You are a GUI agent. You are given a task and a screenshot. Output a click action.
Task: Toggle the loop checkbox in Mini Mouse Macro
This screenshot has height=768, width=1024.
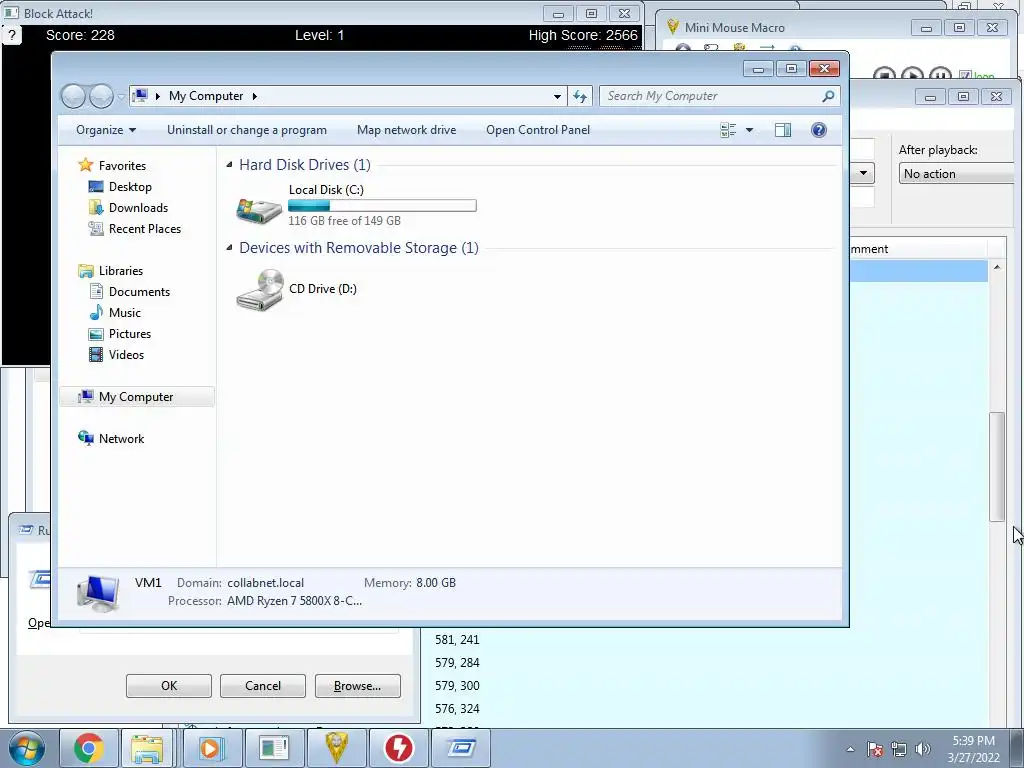(965, 76)
